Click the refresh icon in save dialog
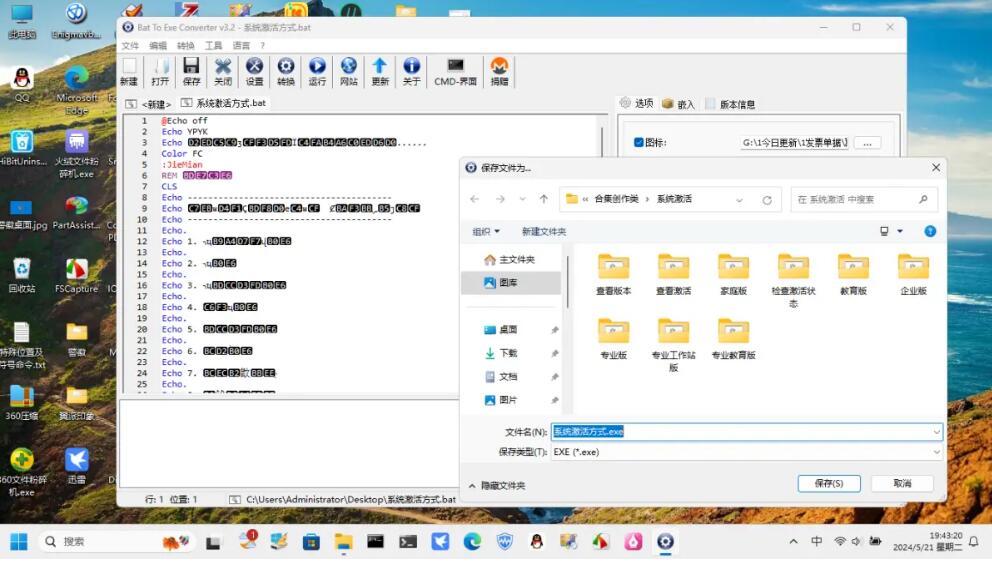This screenshot has width=992, height=570. 767,199
